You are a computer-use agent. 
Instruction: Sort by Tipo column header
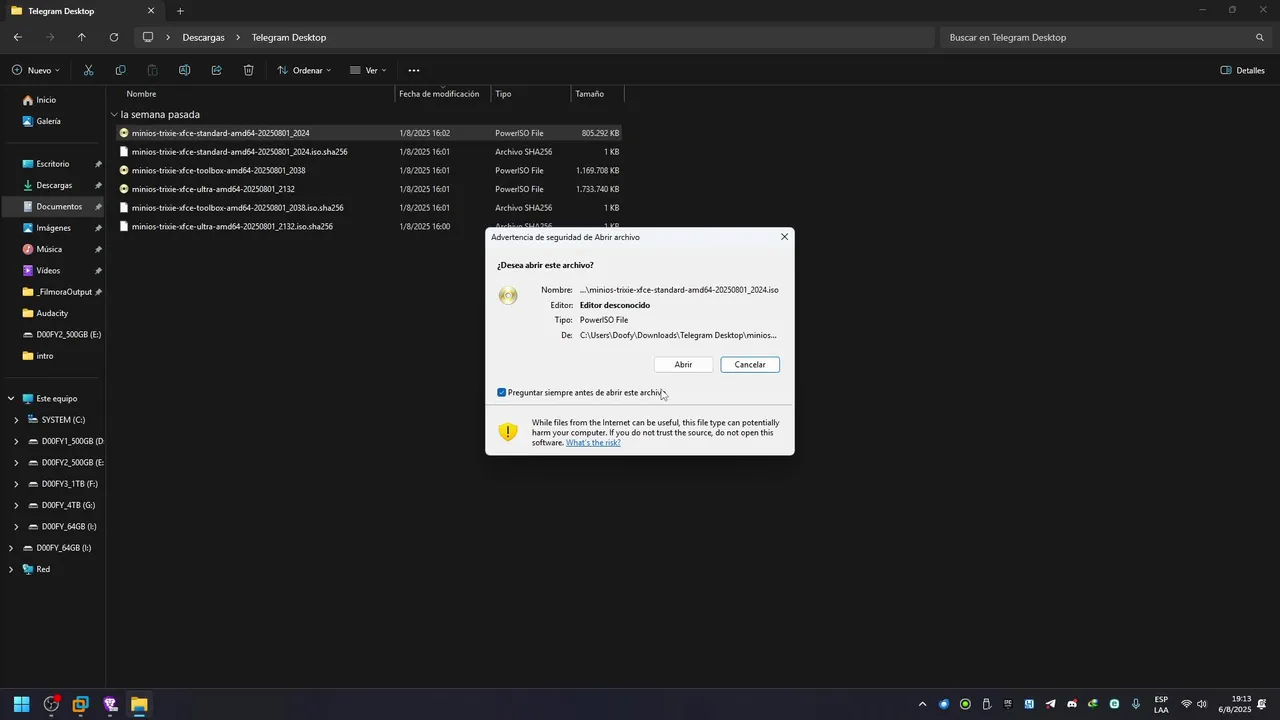tap(503, 94)
